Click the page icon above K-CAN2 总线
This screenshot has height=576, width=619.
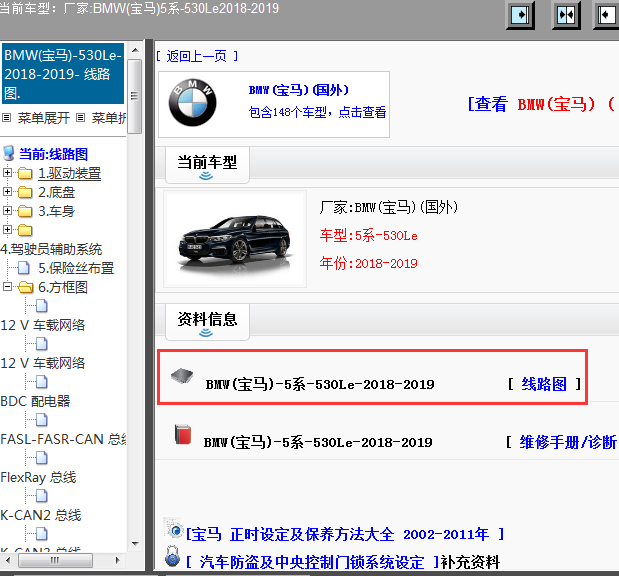[42, 496]
